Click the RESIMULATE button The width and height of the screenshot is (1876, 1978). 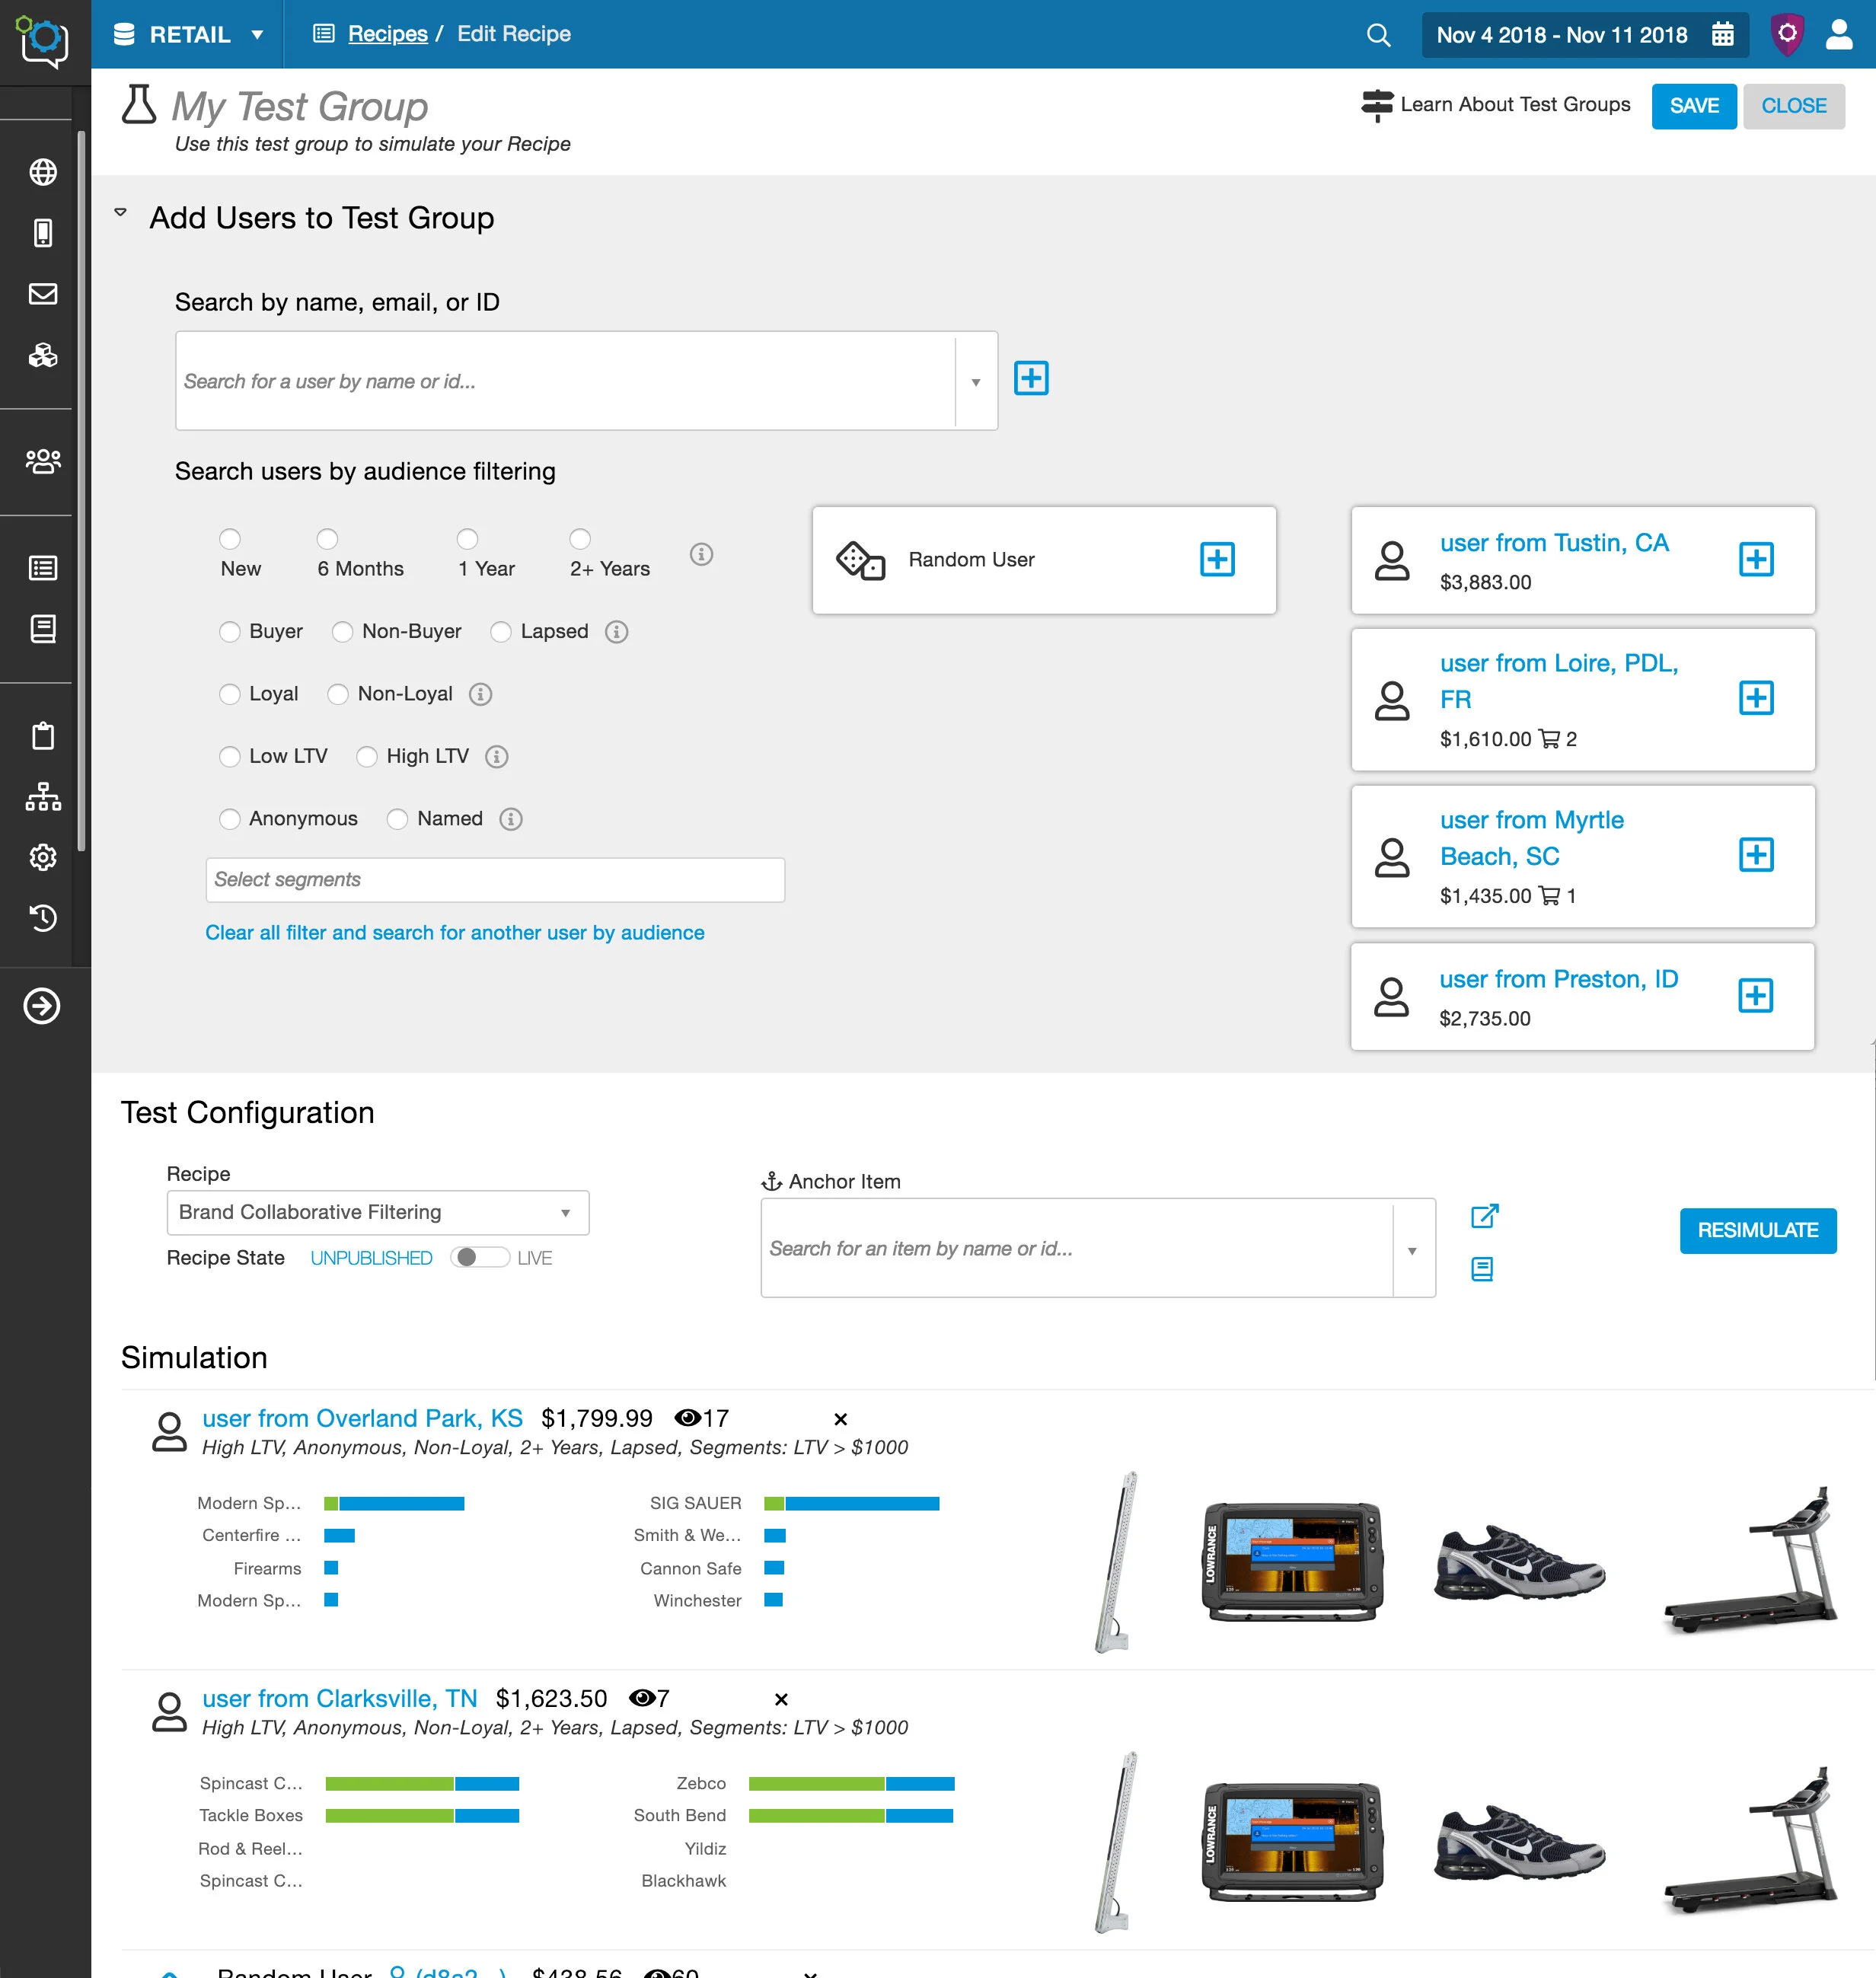(x=1757, y=1230)
